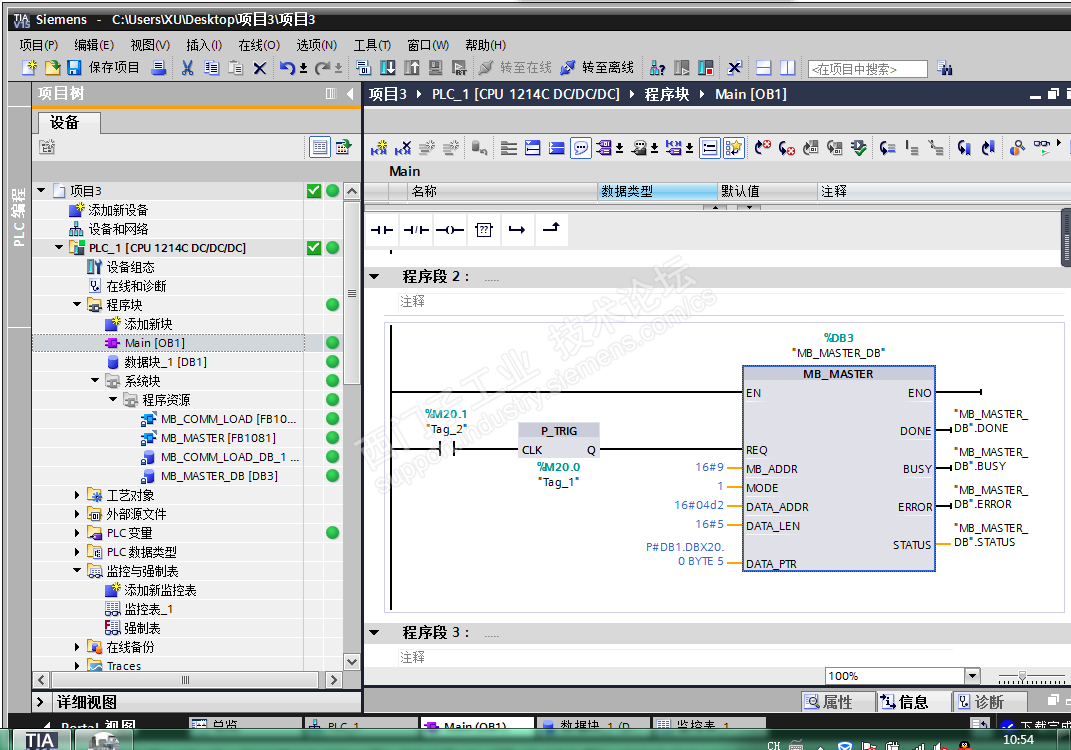Open the 诊断 diagnostics tab
1071x750 pixels.
click(989, 702)
